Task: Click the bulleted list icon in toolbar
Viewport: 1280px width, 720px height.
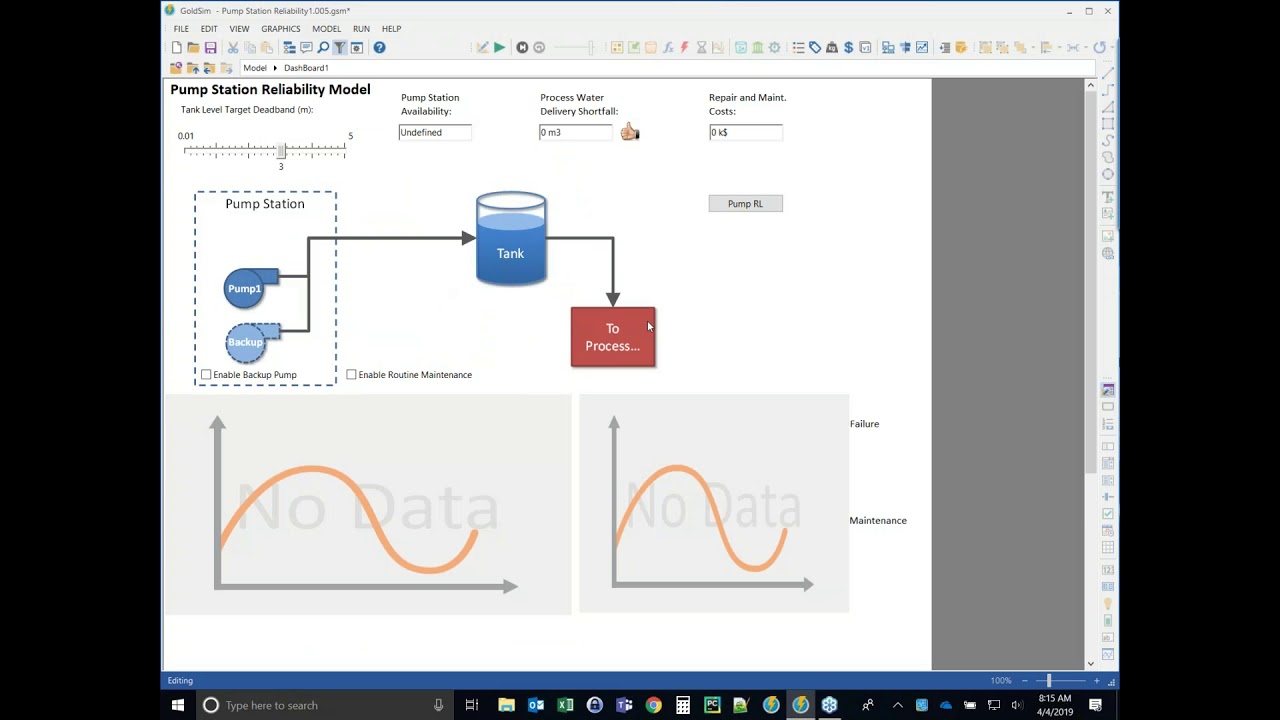Action: [x=798, y=47]
